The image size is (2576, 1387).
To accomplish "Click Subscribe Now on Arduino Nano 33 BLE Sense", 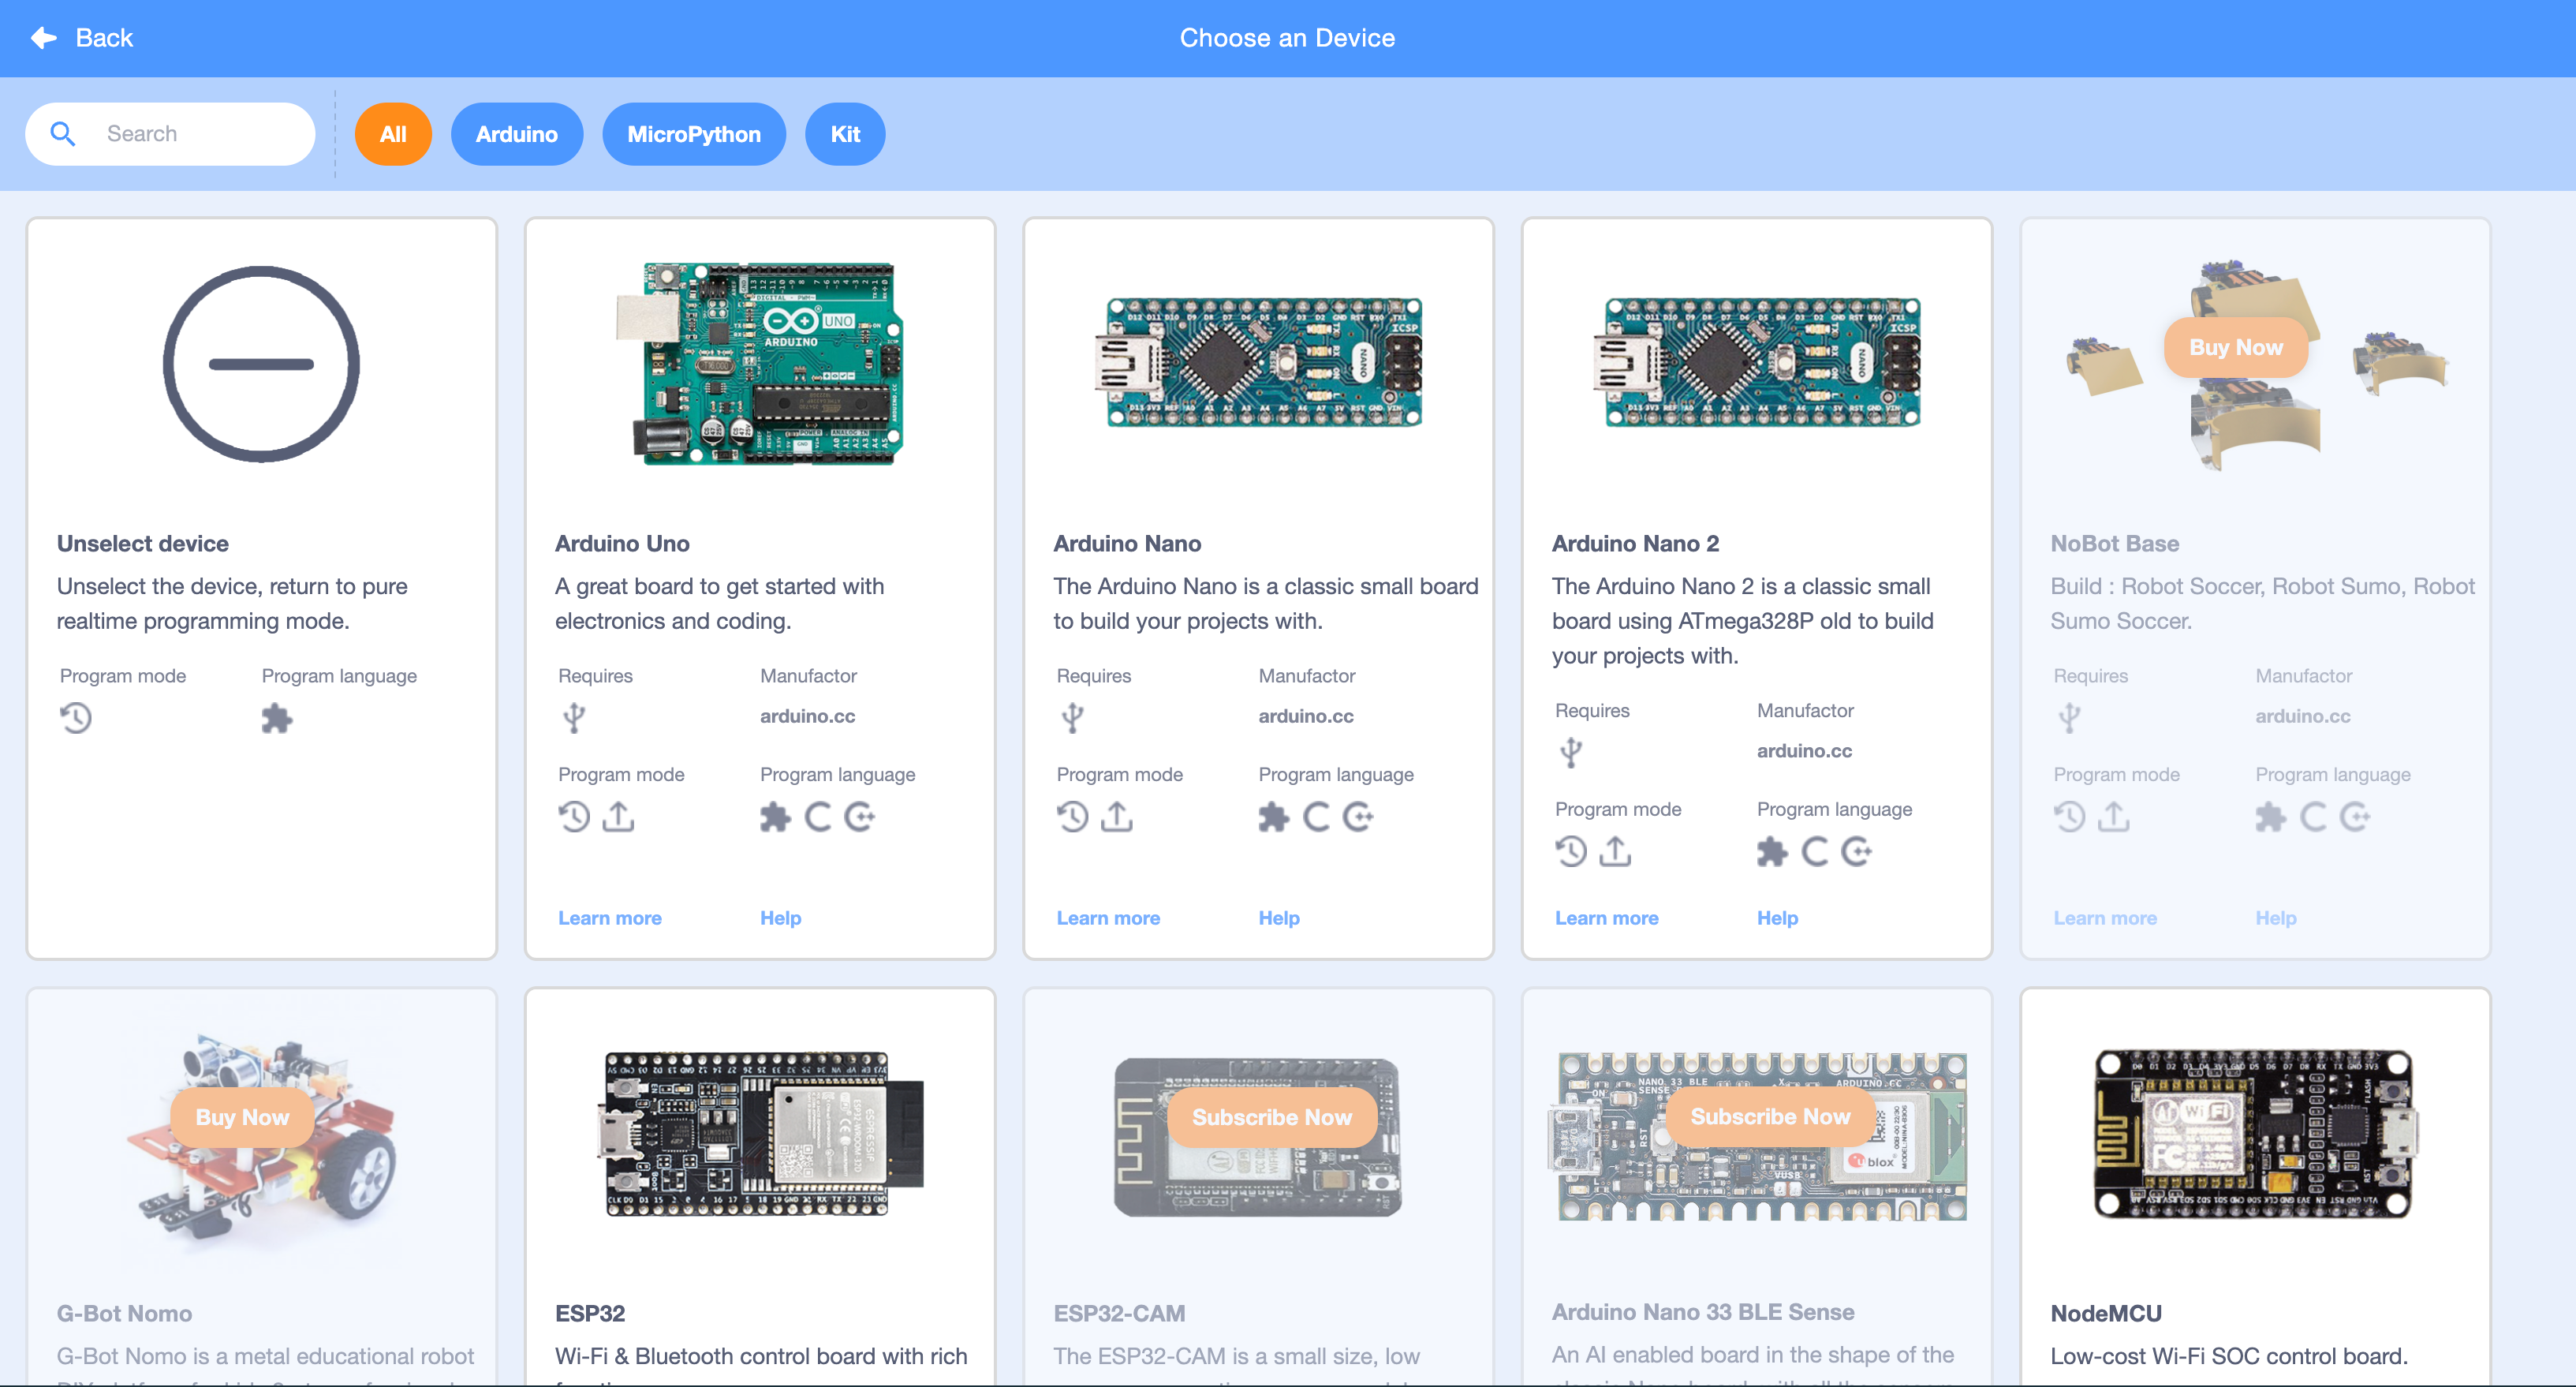I will (x=1770, y=1116).
